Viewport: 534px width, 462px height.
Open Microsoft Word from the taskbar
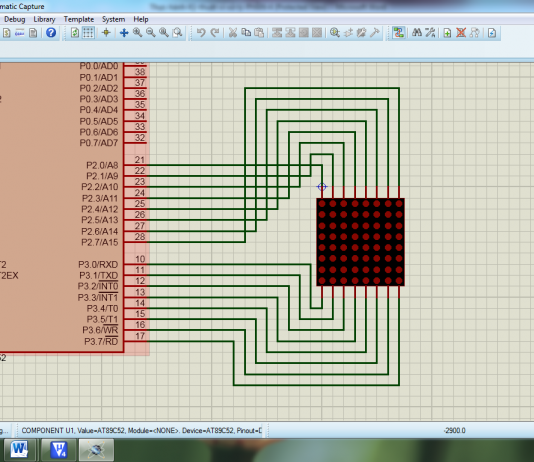click(x=19, y=449)
